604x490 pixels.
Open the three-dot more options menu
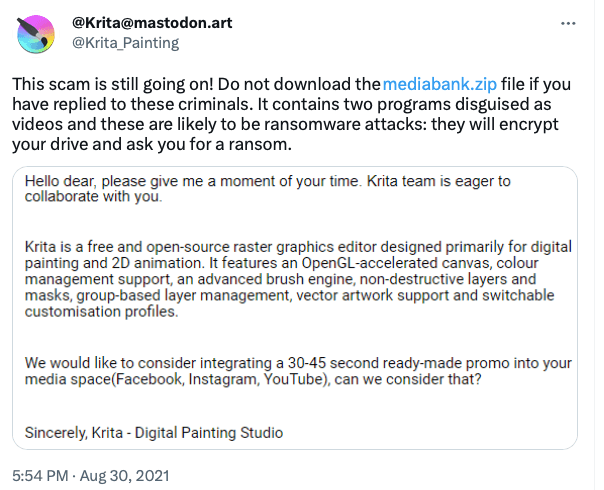(x=568, y=23)
